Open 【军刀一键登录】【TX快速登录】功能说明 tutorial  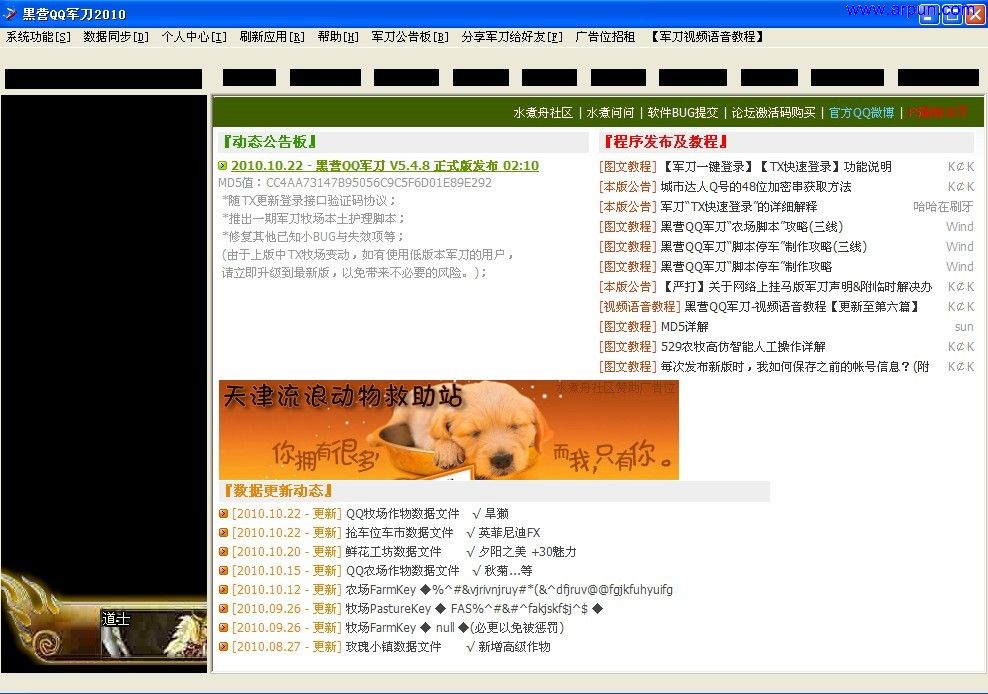tap(776, 167)
